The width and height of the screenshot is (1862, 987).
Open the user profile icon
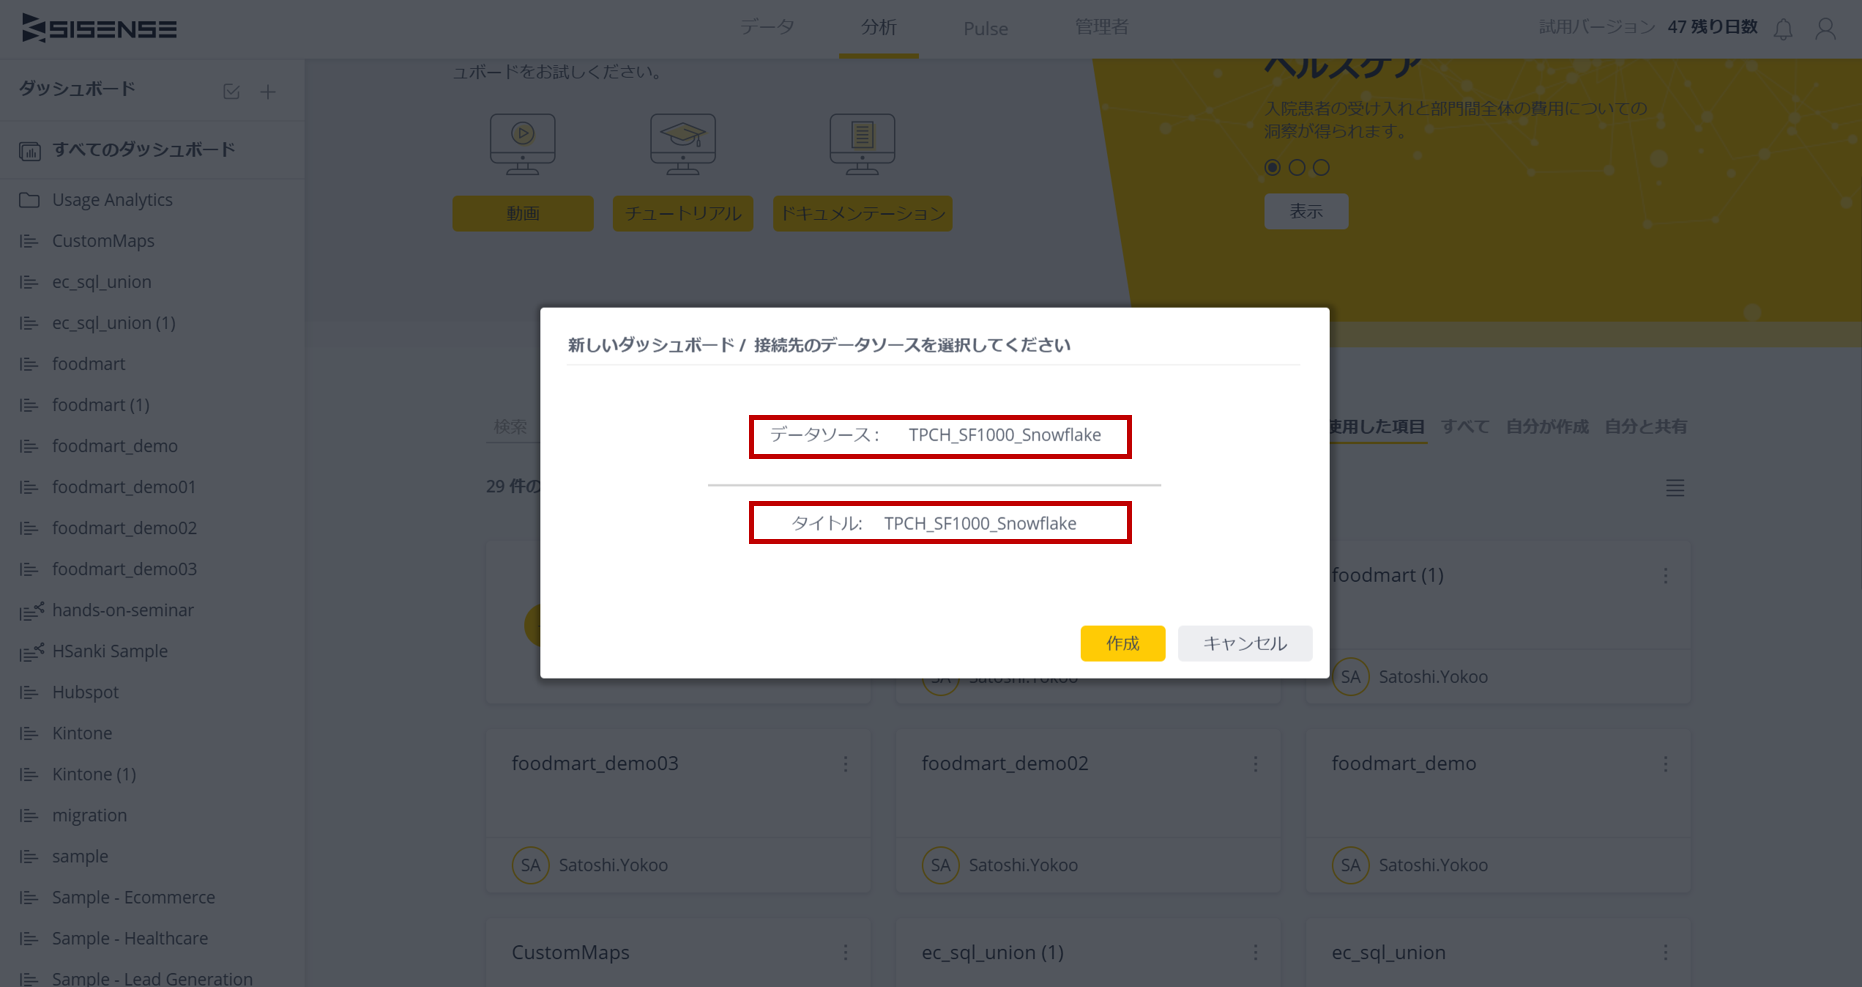pos(1825,29)
